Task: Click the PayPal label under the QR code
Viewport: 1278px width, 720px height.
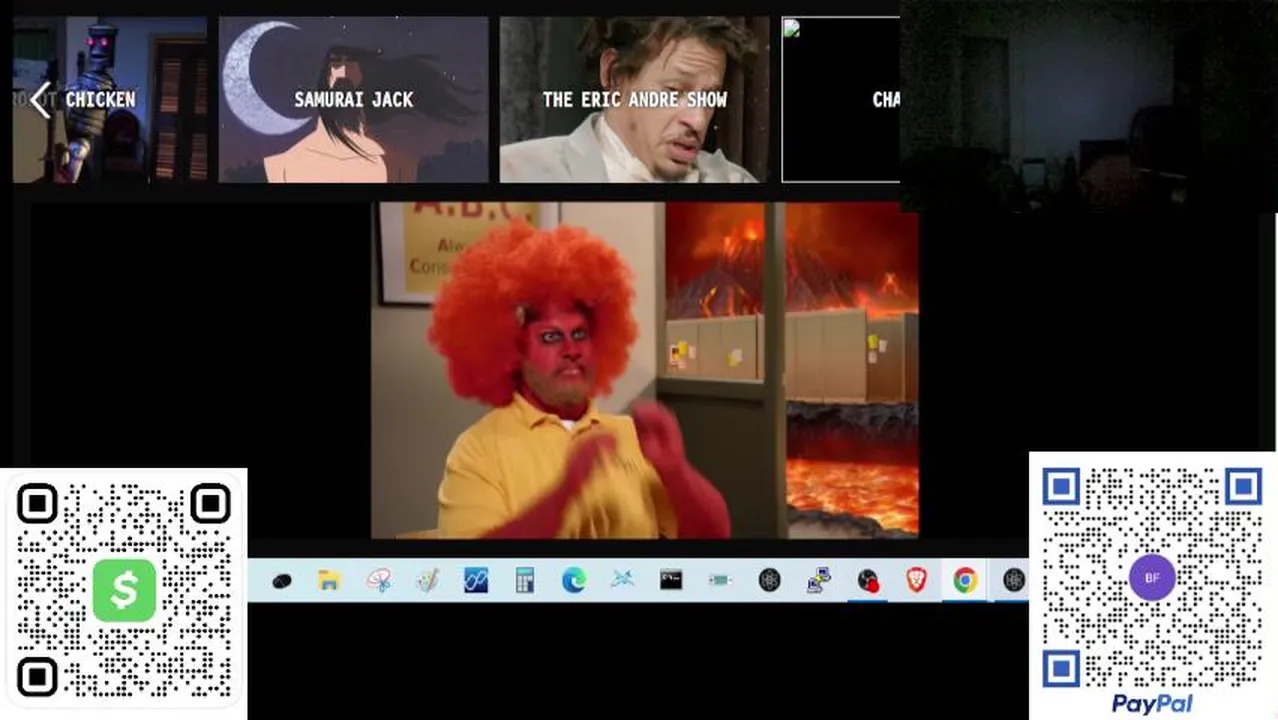Action: click(1152, 704)
